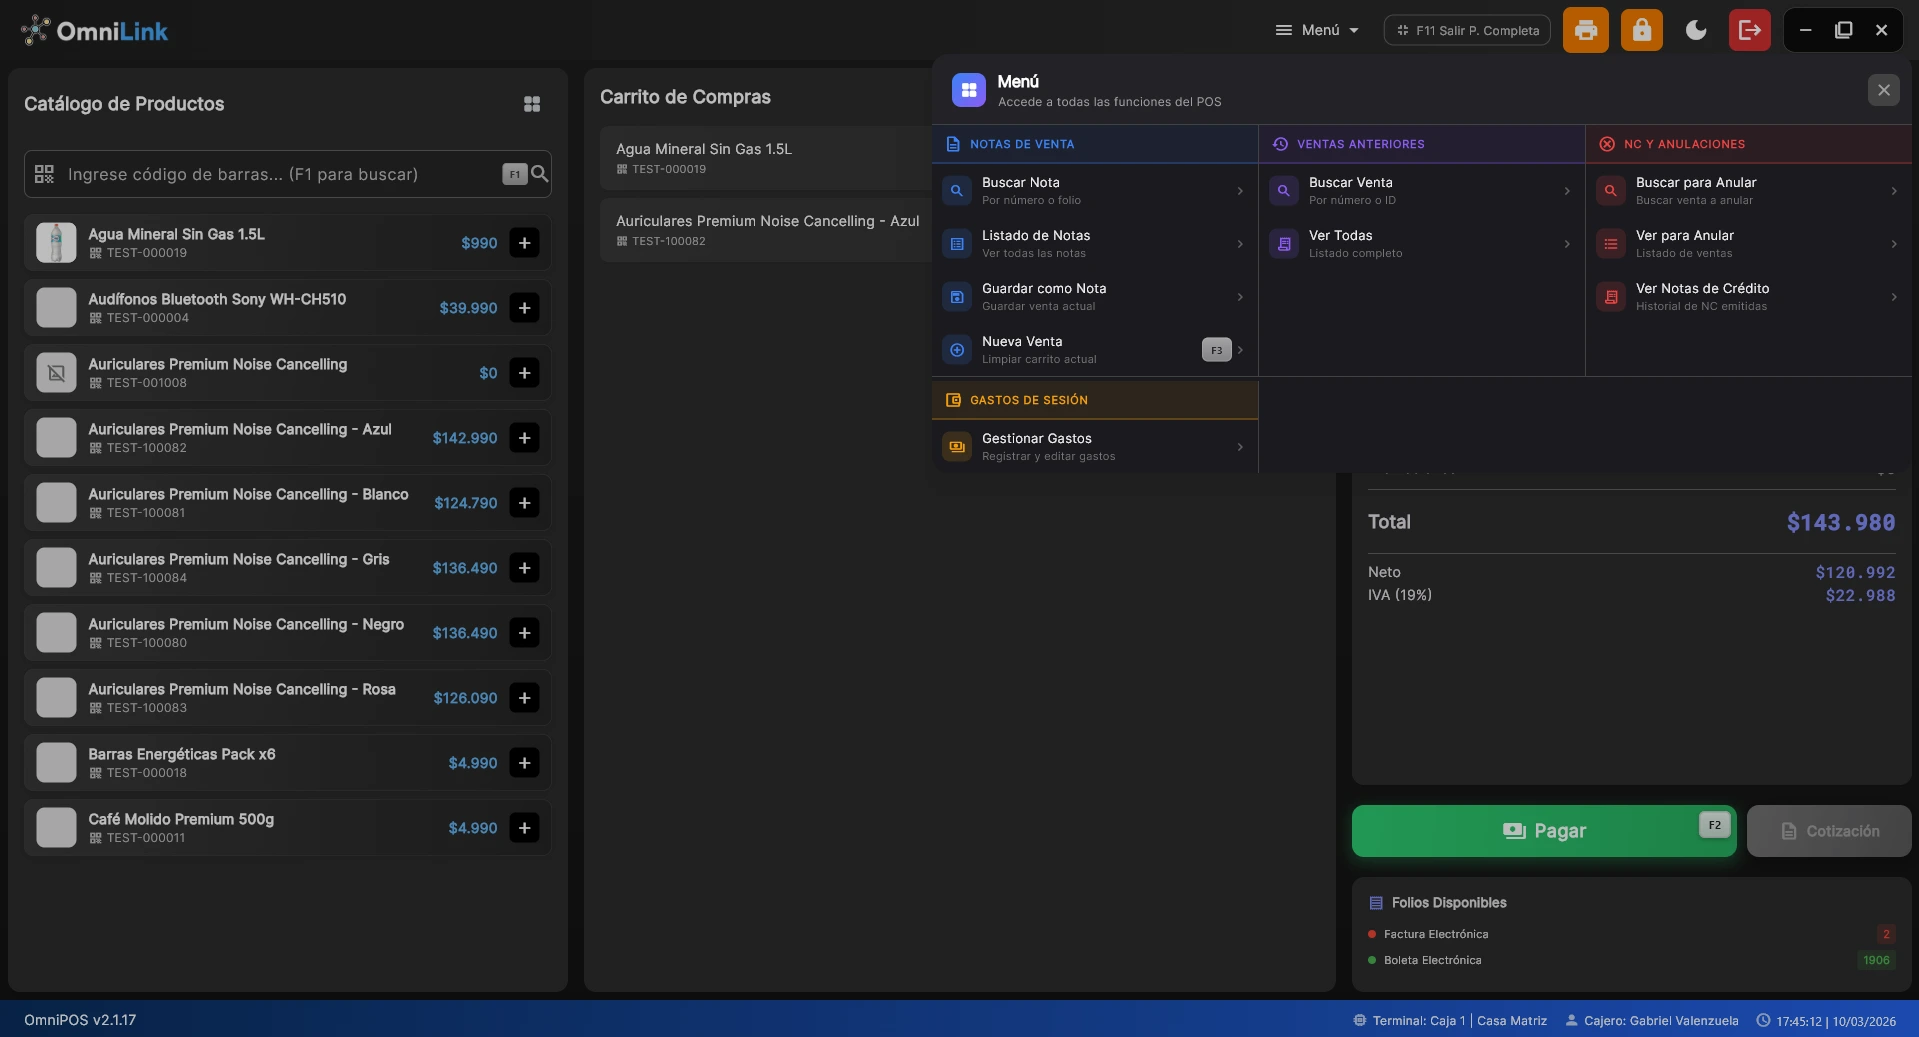The image size is (1919, 1037).
Task: Click the orange lock icon button
Action: tap(1641, 30)
